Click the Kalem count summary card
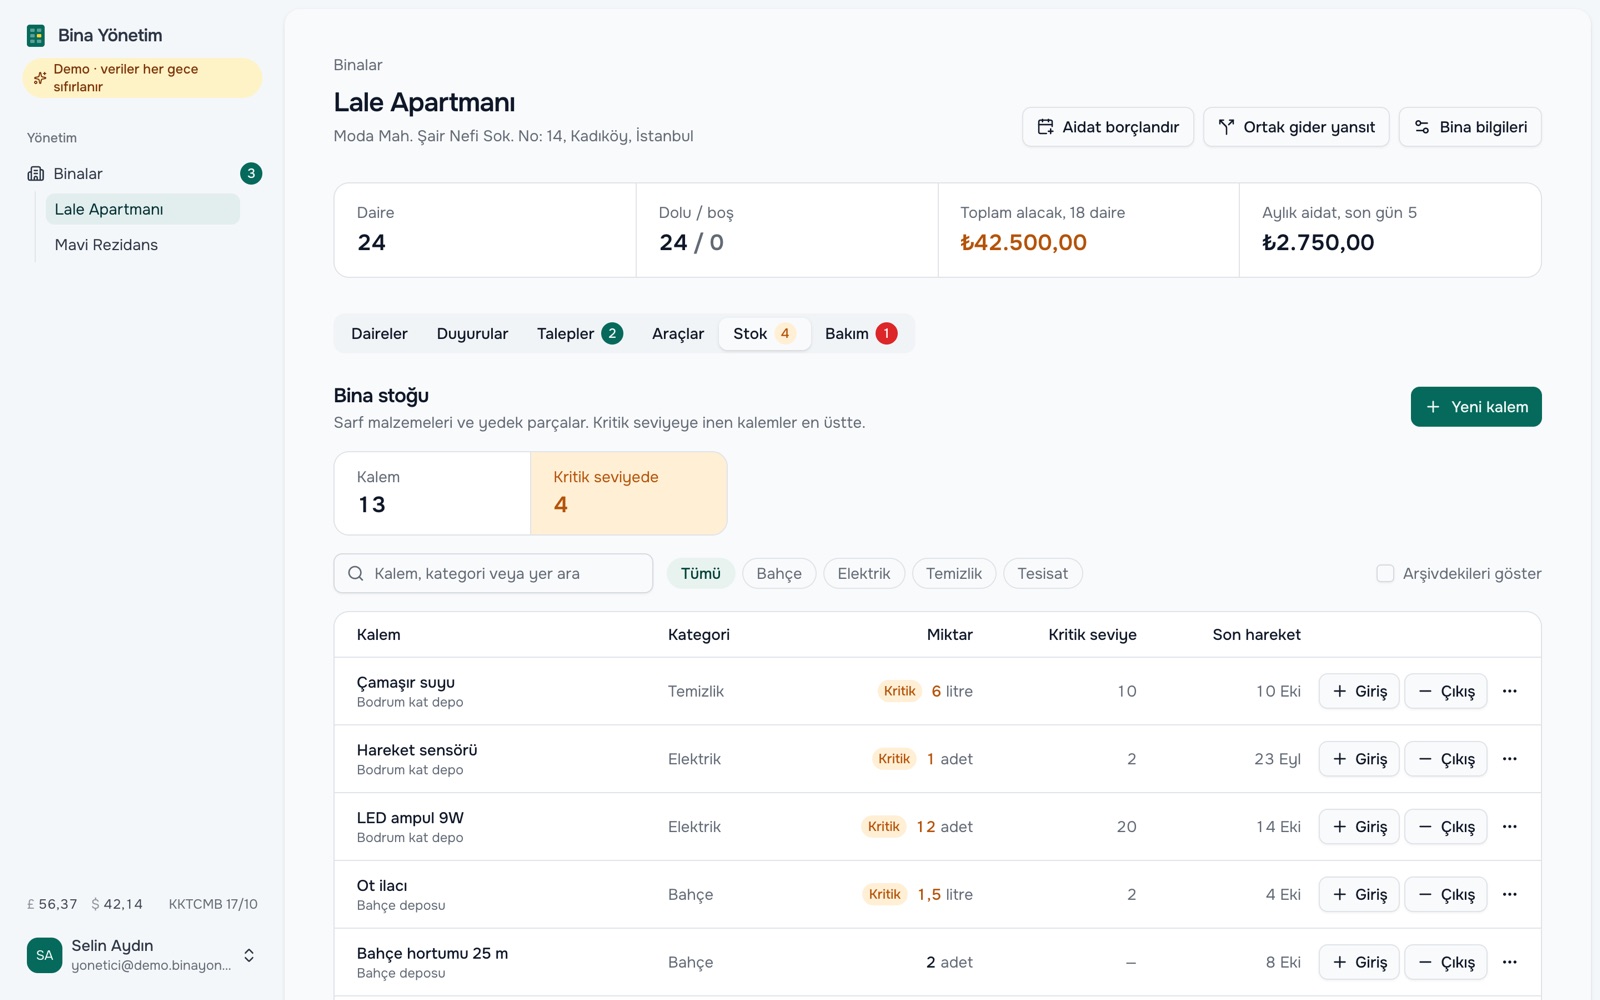1600x1000 pixels. tap(432, 493)
